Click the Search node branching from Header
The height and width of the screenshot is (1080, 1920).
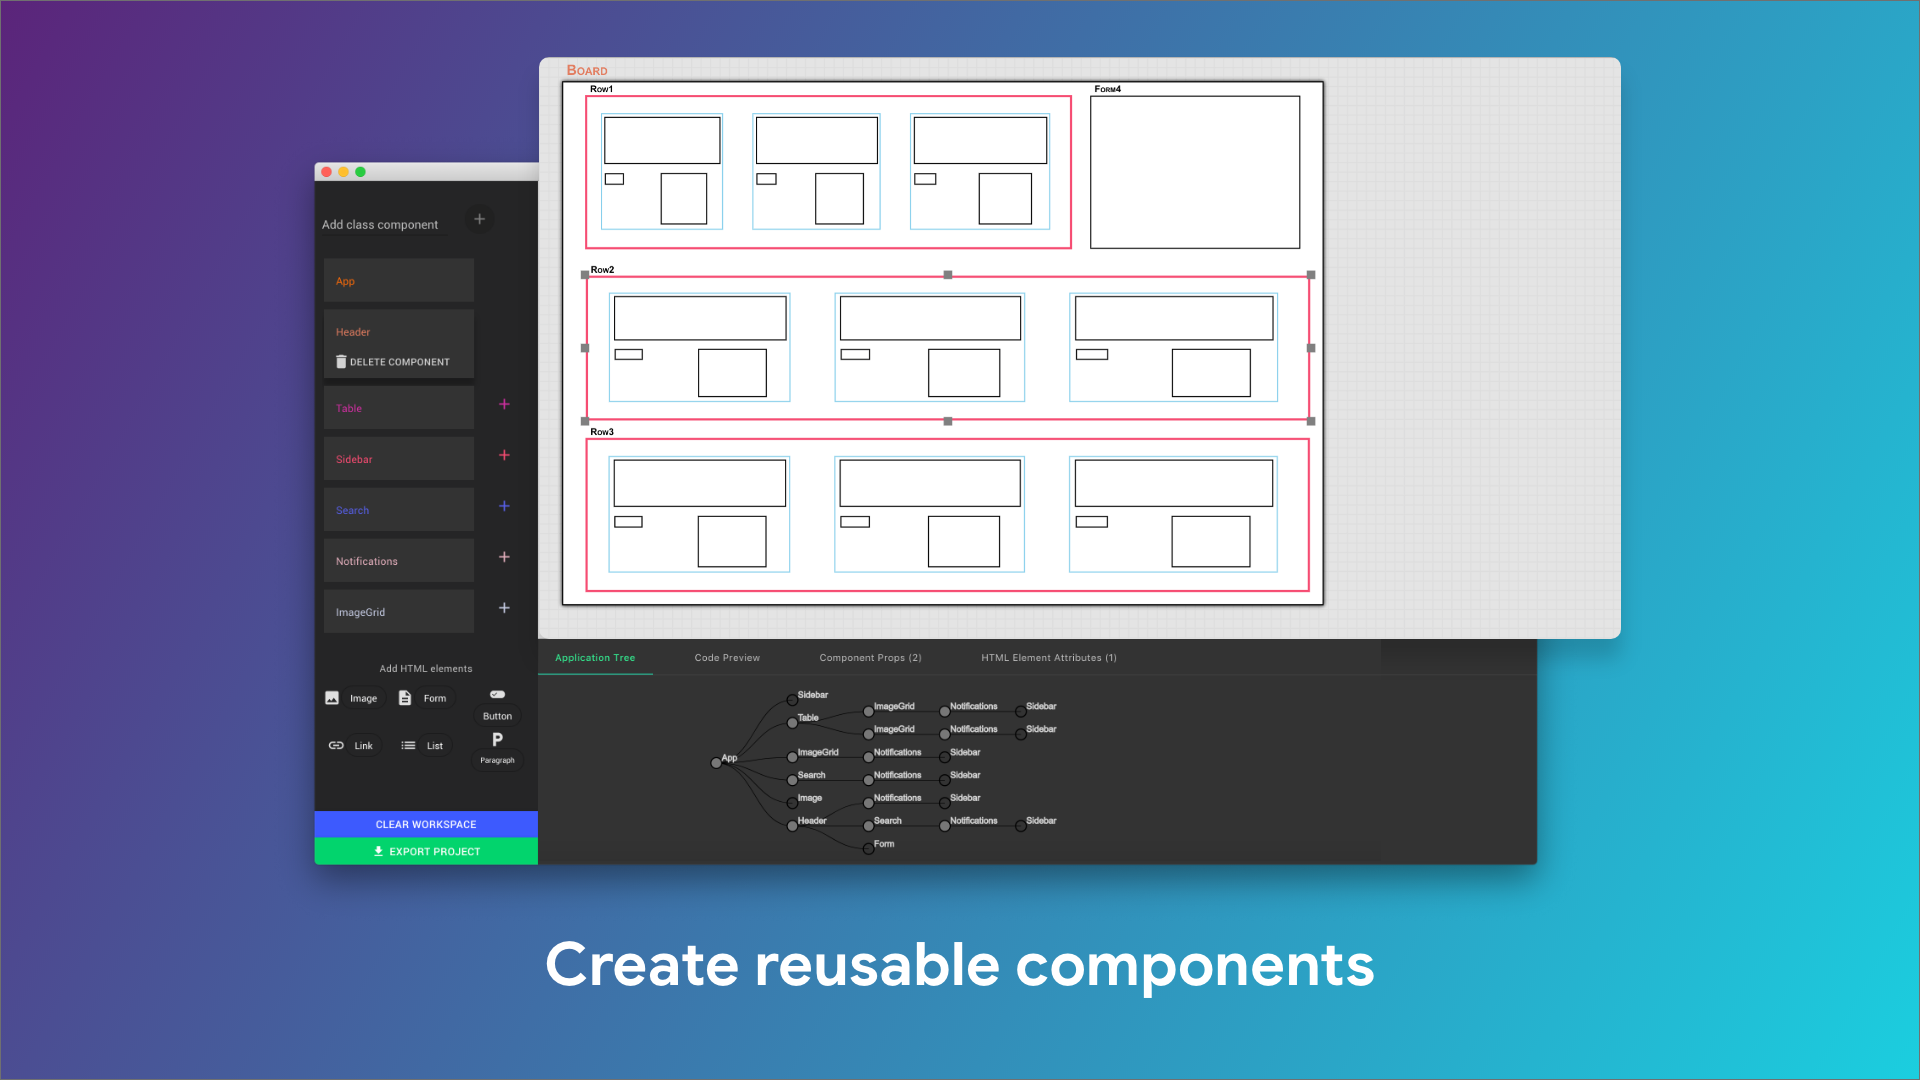point(868,826)
